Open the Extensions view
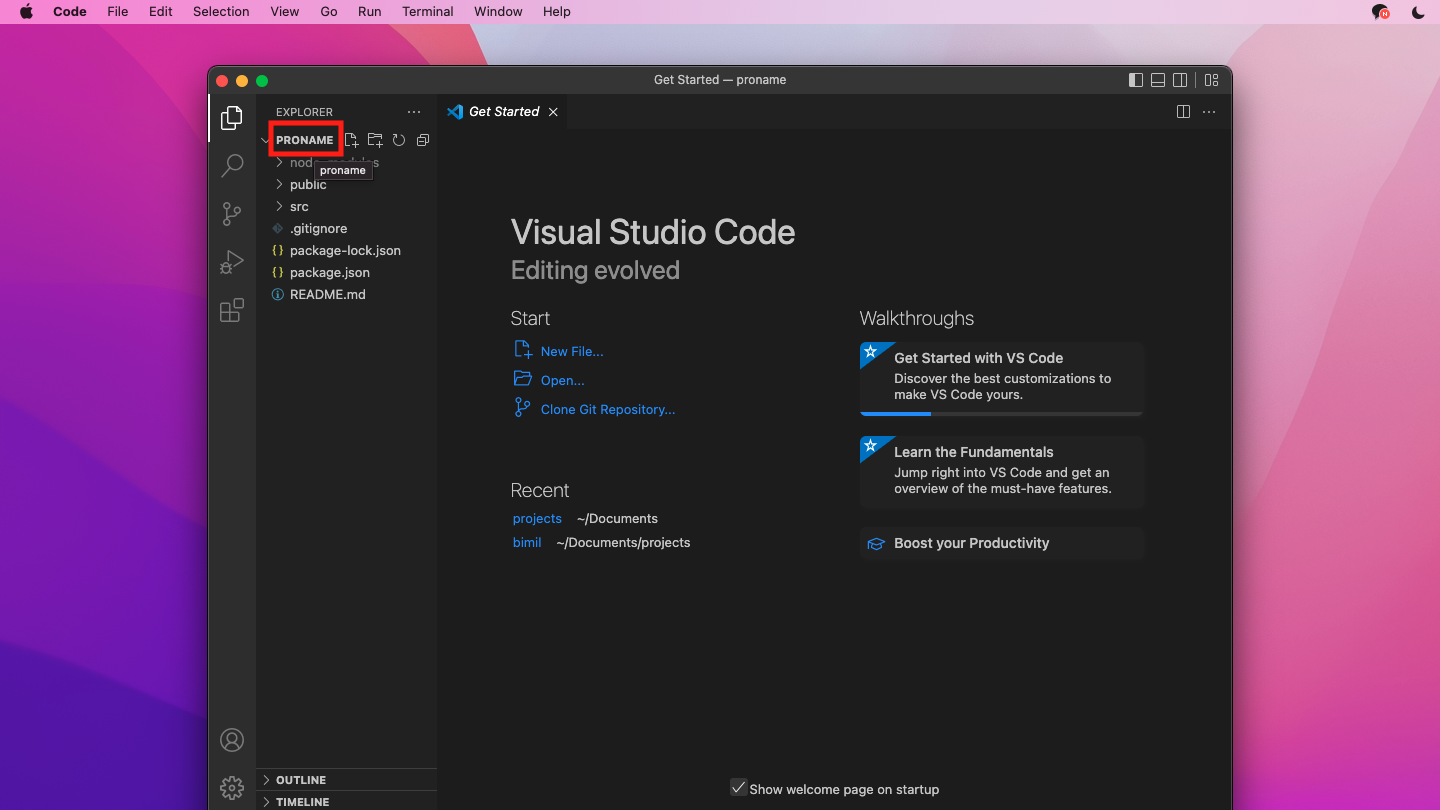The width and height of the screenshot is (1440, 810). coord(231,310)
